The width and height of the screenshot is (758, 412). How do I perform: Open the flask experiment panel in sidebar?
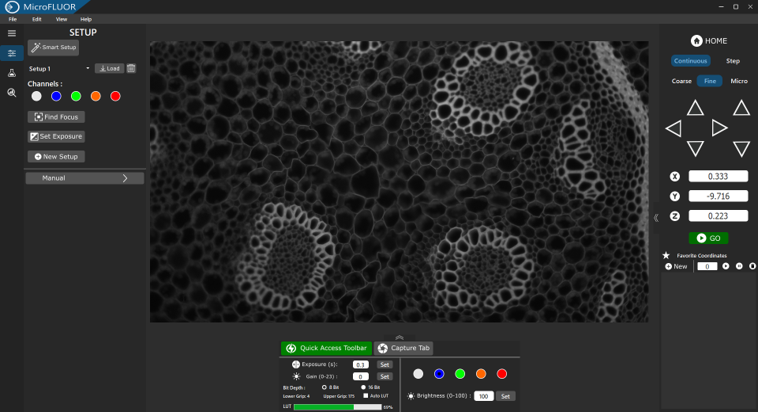tap(11, 73)
